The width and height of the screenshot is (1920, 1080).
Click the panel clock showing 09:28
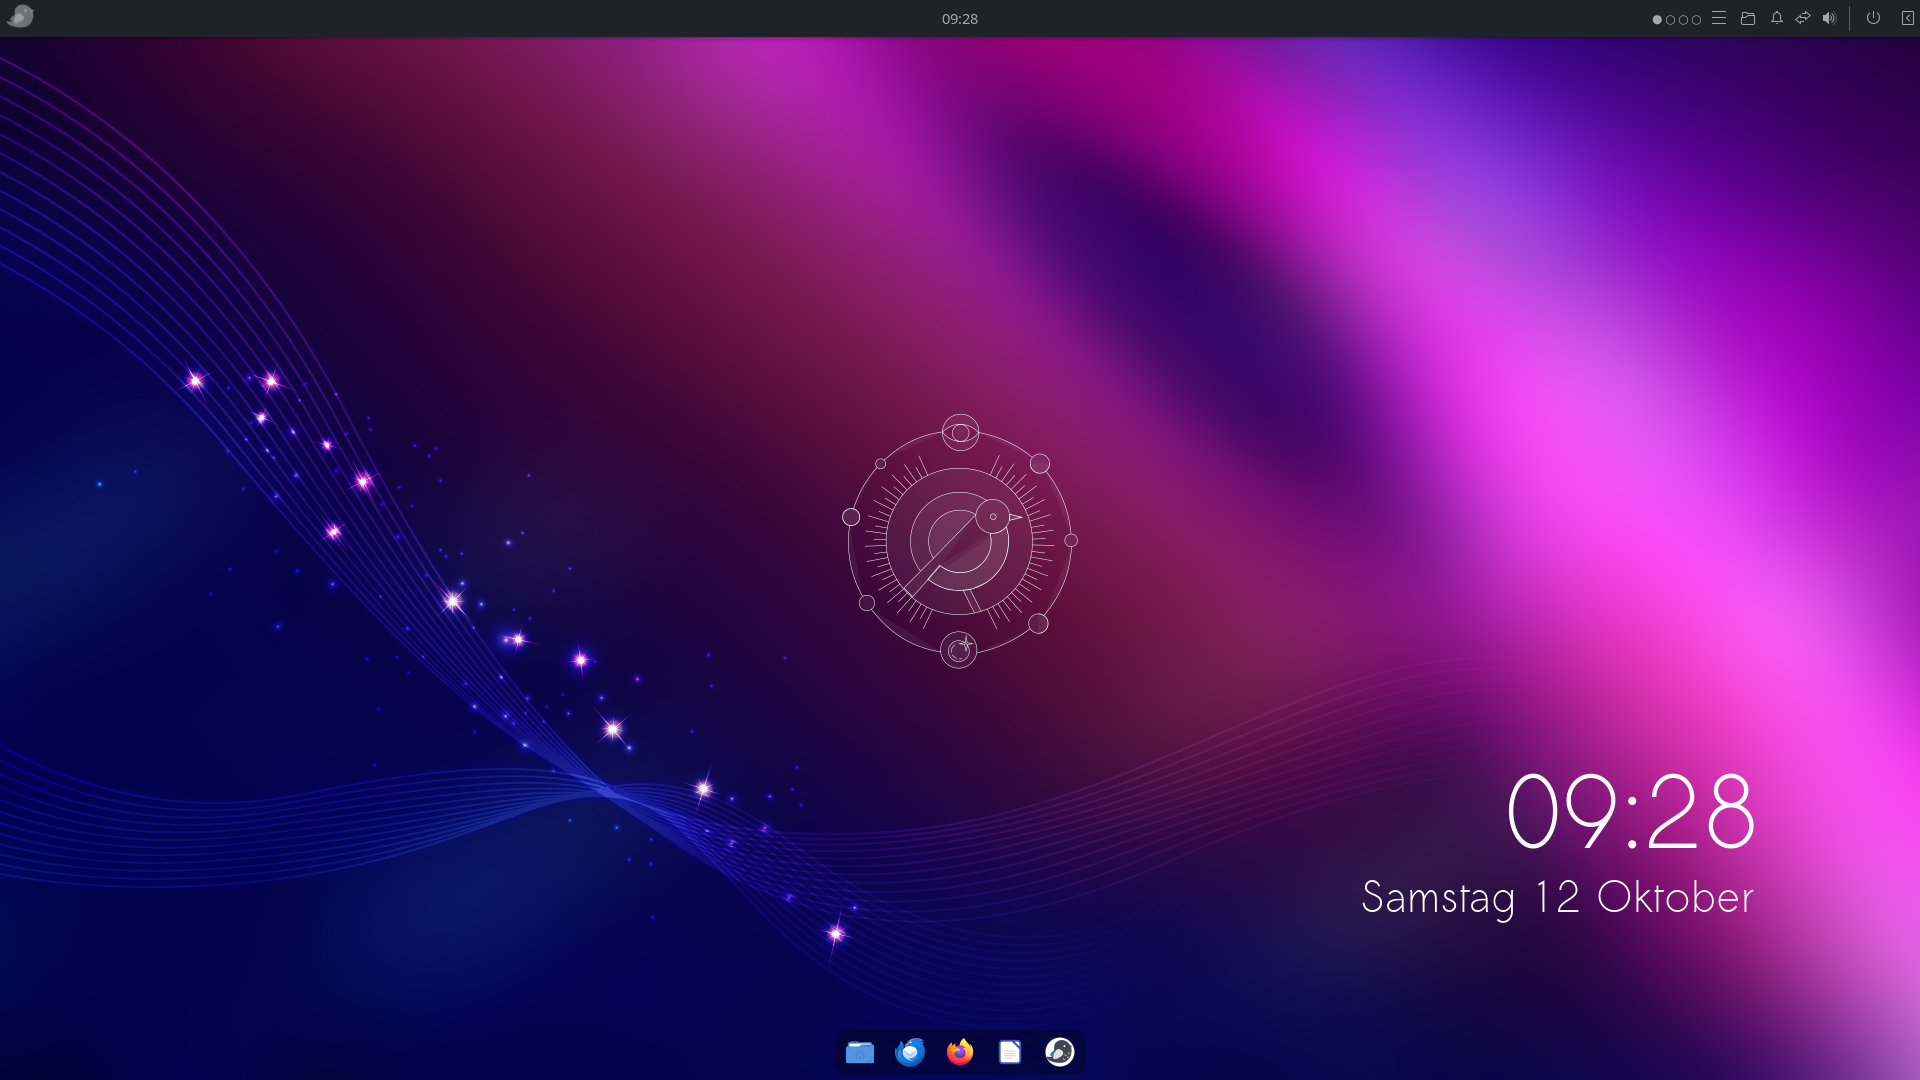pos(959,19)
